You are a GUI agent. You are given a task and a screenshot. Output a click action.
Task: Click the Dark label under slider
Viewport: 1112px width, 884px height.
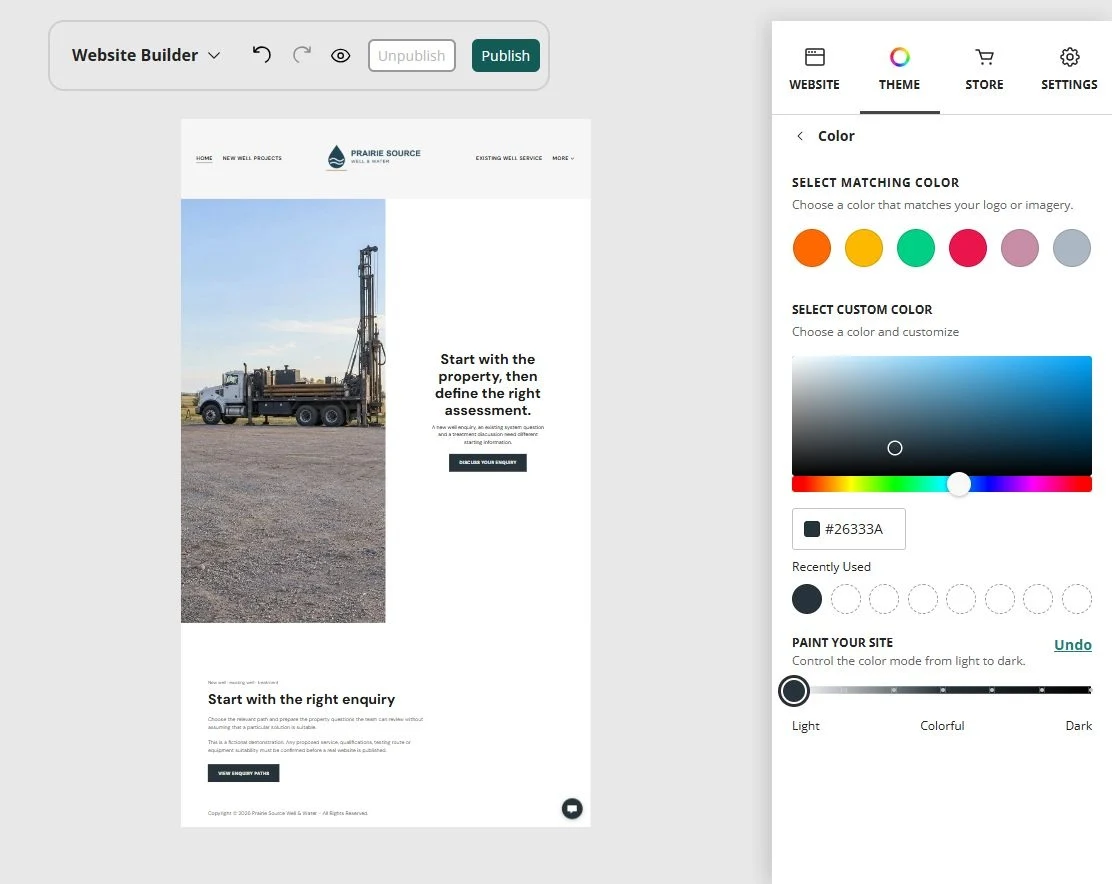[x=1079, y=725]
